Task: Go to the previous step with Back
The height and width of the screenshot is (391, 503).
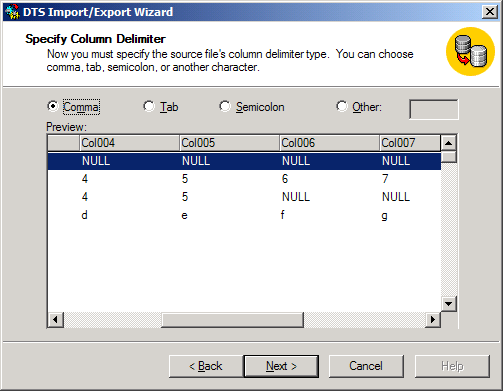Action: point(206,366)
